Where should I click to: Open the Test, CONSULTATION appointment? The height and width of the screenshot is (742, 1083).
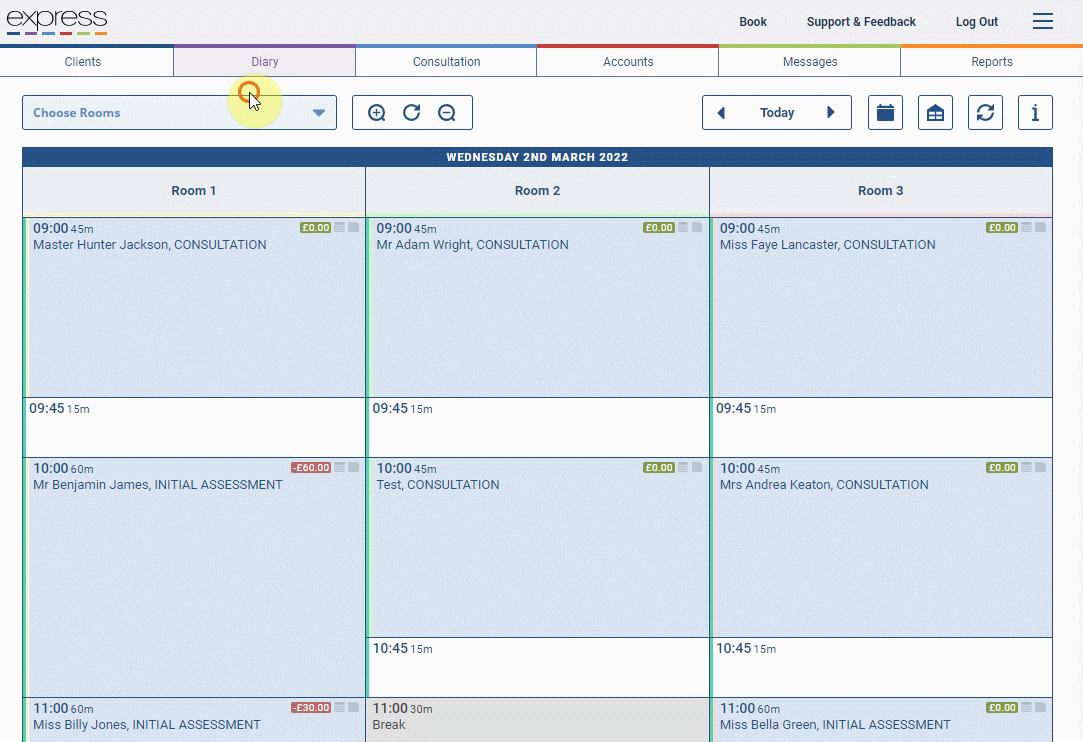click(x=538, y=547)
